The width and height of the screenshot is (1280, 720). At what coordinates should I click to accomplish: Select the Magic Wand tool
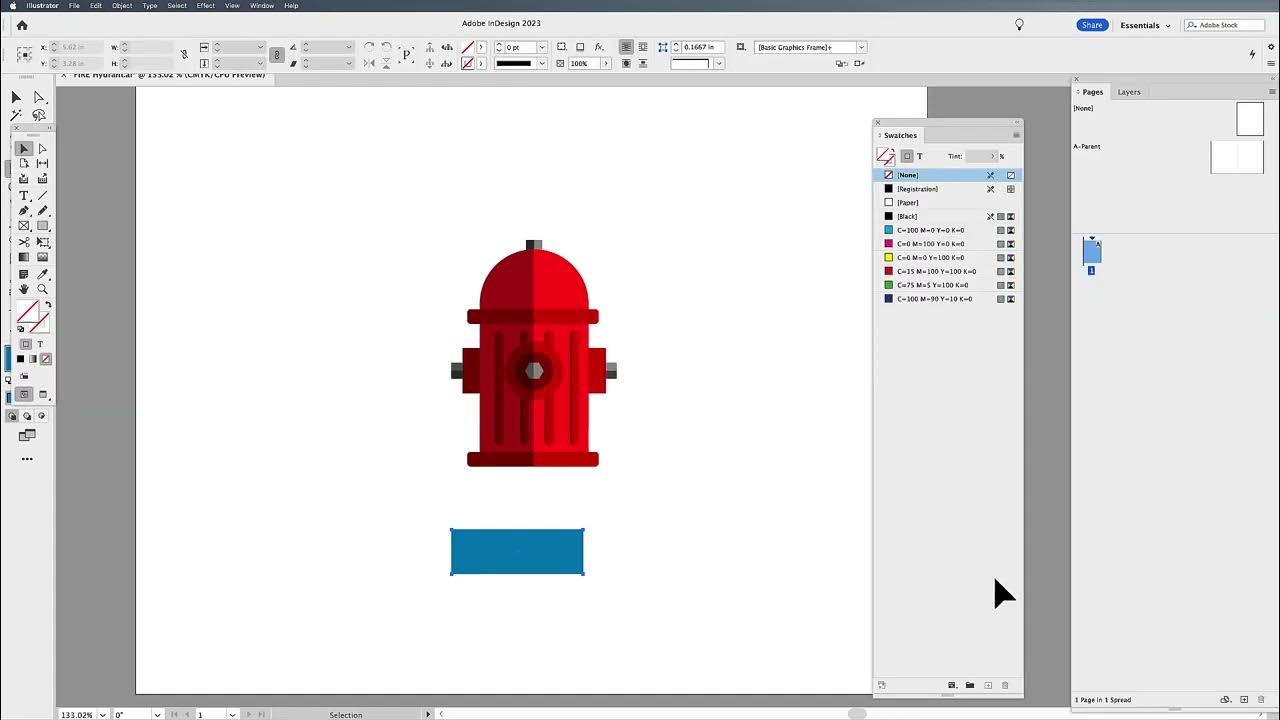(16, 115)
